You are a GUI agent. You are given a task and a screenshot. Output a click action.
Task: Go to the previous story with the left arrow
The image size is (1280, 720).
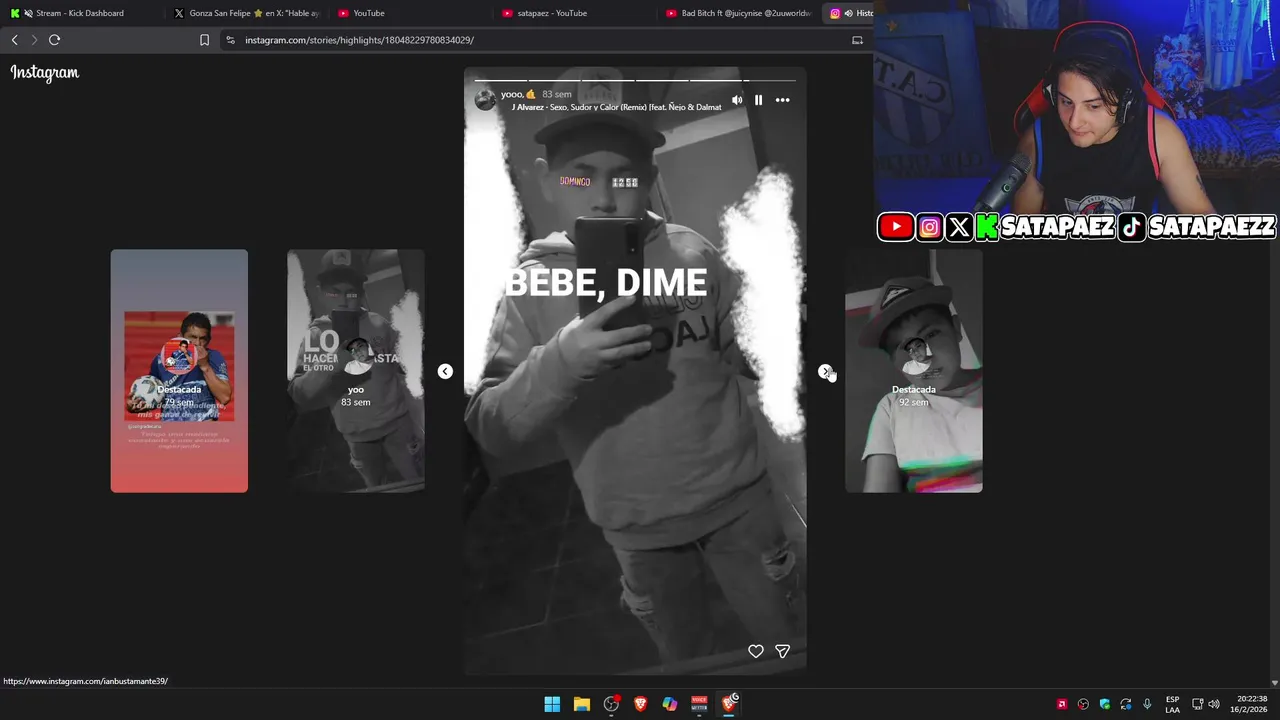[x=445, y=371]
